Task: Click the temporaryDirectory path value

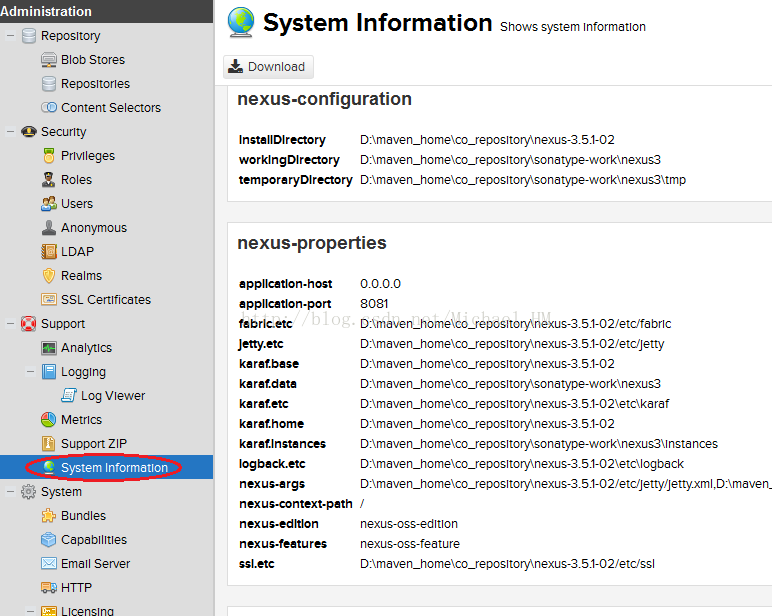Action: pyautogui.click(x=523, y=180)
